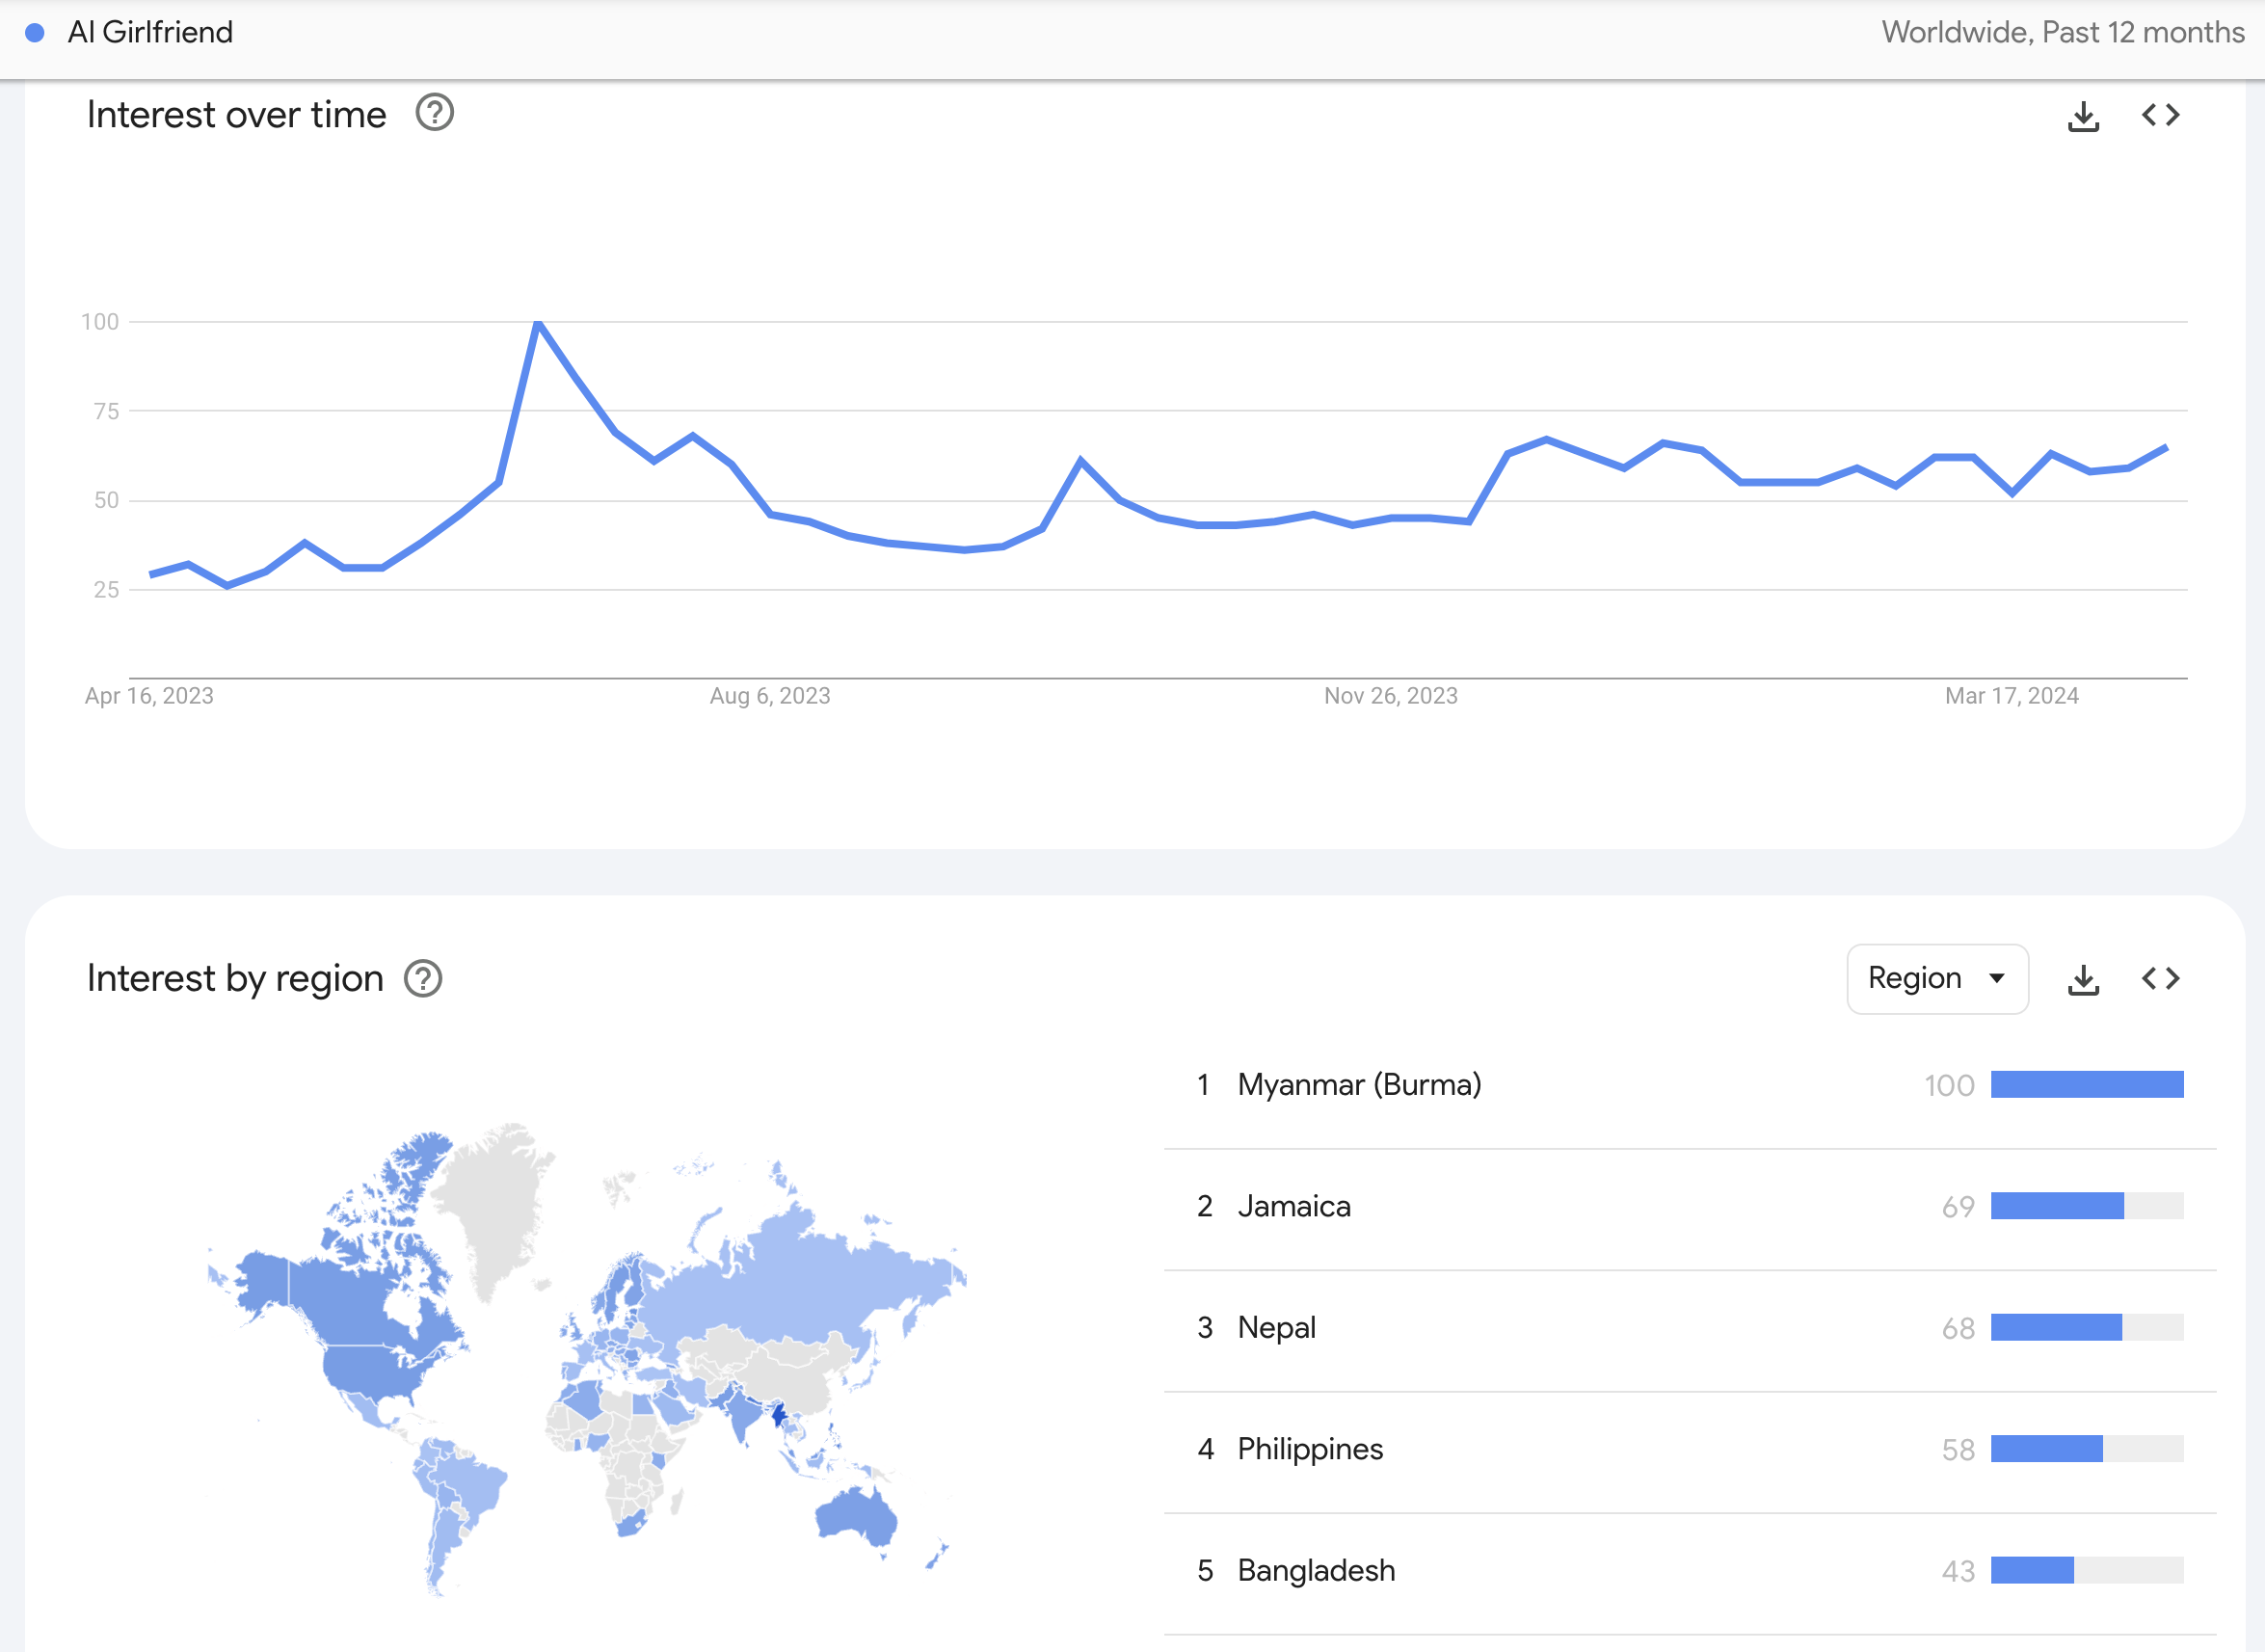Click the Worldwide, Past 12 months summary
Screen dimensions: 2265x1652
pyautogui.click(x=2062, y=33)
